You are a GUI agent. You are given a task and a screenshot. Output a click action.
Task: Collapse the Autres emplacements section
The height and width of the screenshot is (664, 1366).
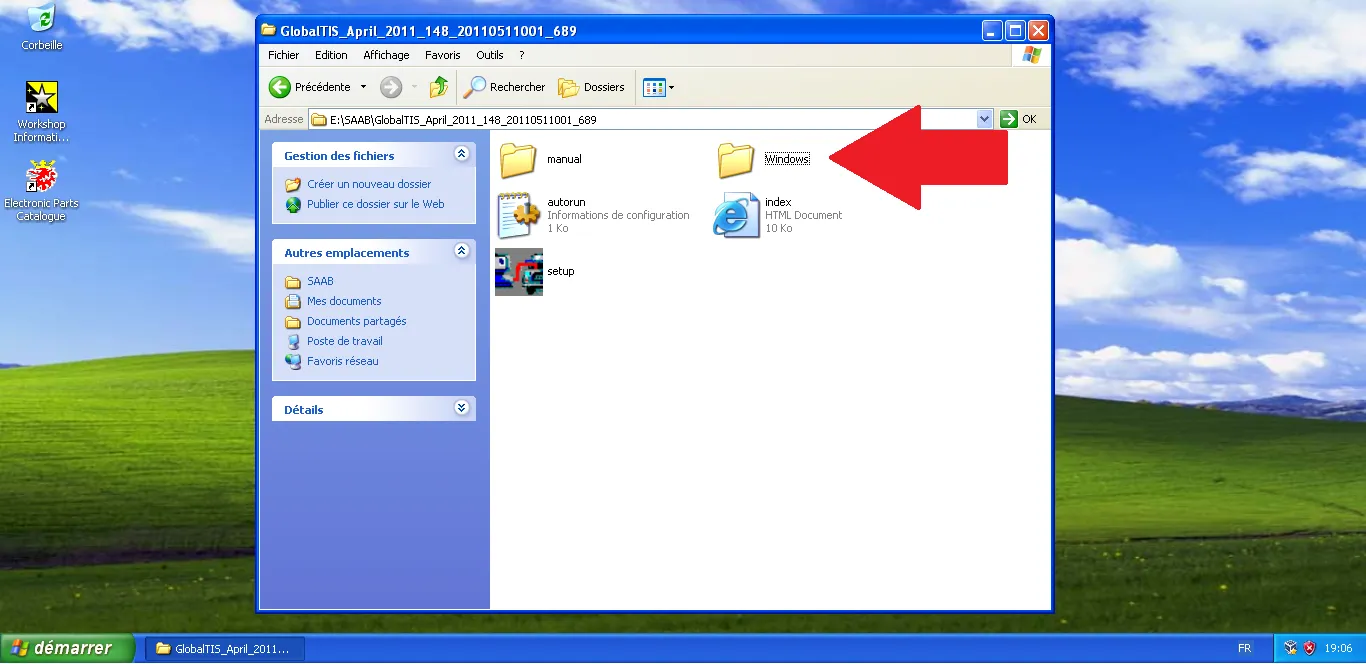[461, 251]
